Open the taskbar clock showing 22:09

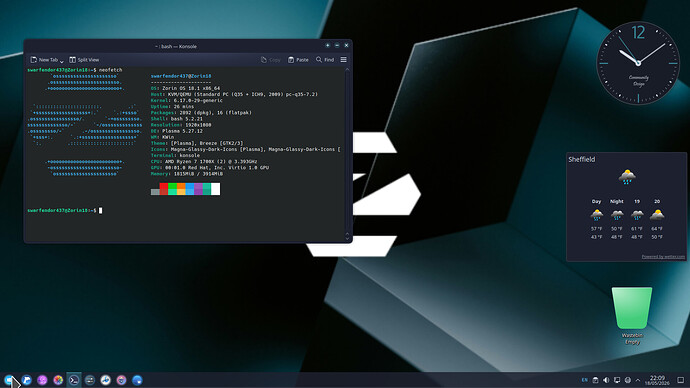pyautogui.click(x=657, y=381)
